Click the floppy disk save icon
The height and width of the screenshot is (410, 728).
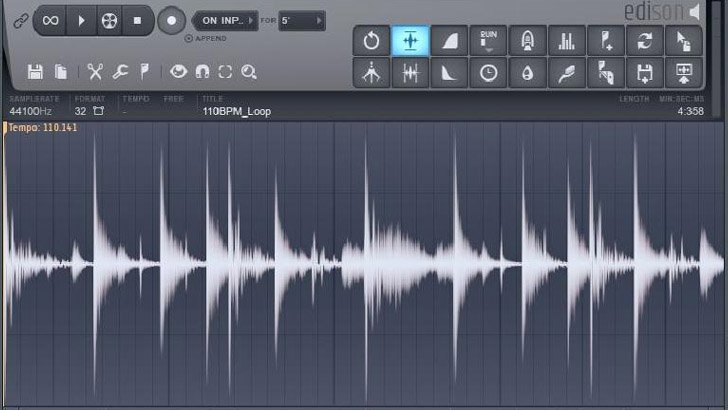(x=35, y=72)
